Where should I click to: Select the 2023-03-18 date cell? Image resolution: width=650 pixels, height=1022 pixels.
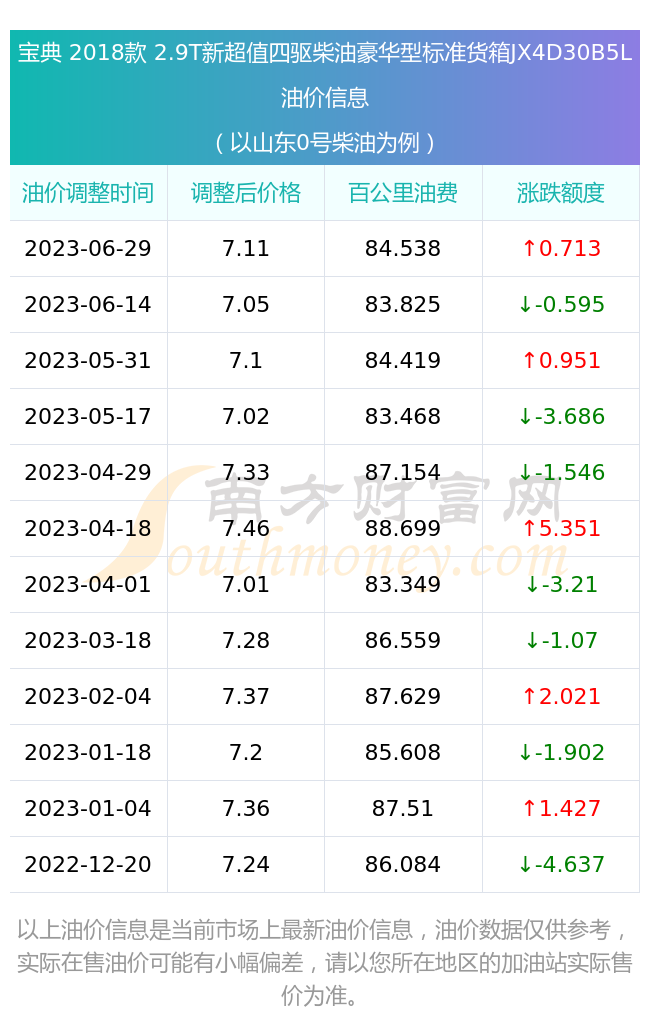pos(88,641)
